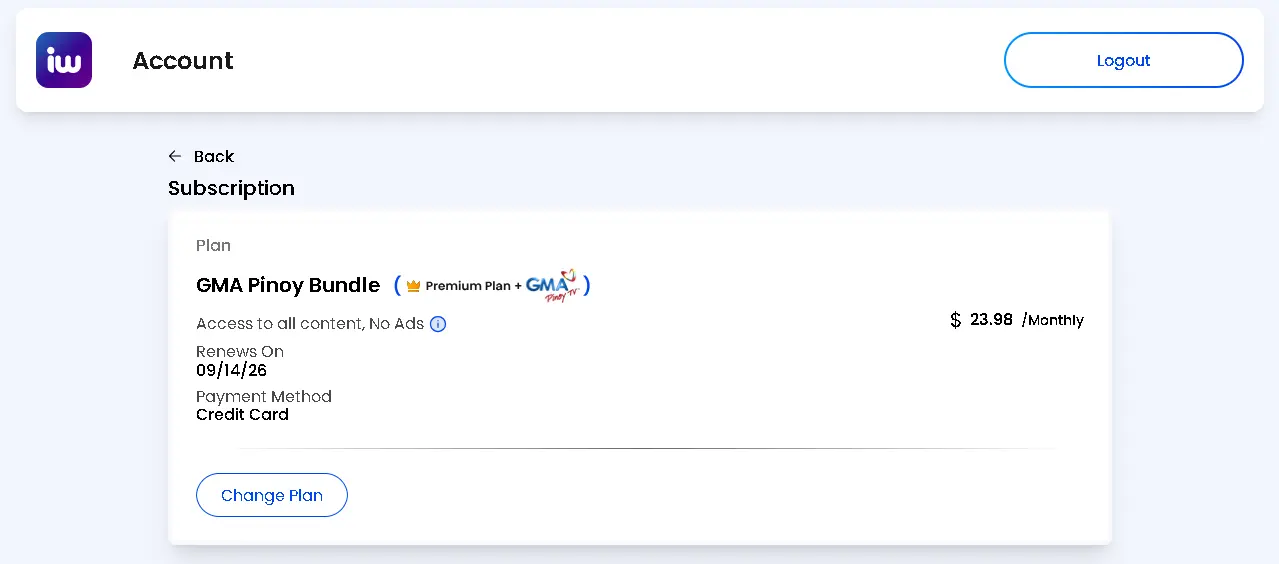Click the dollar sign price symbol

[x=956, y=320]
